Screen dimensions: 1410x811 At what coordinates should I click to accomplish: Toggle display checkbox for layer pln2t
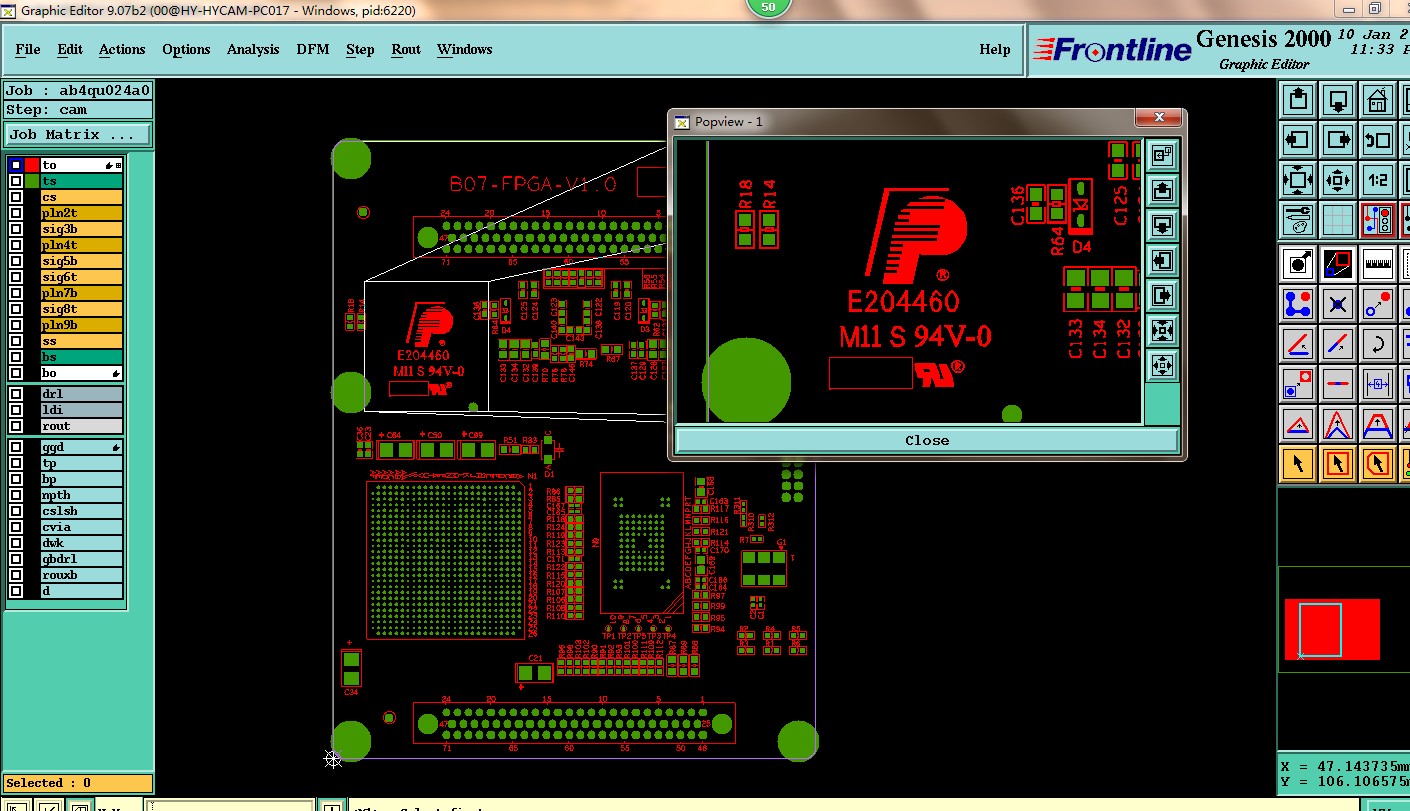(15, 213)
